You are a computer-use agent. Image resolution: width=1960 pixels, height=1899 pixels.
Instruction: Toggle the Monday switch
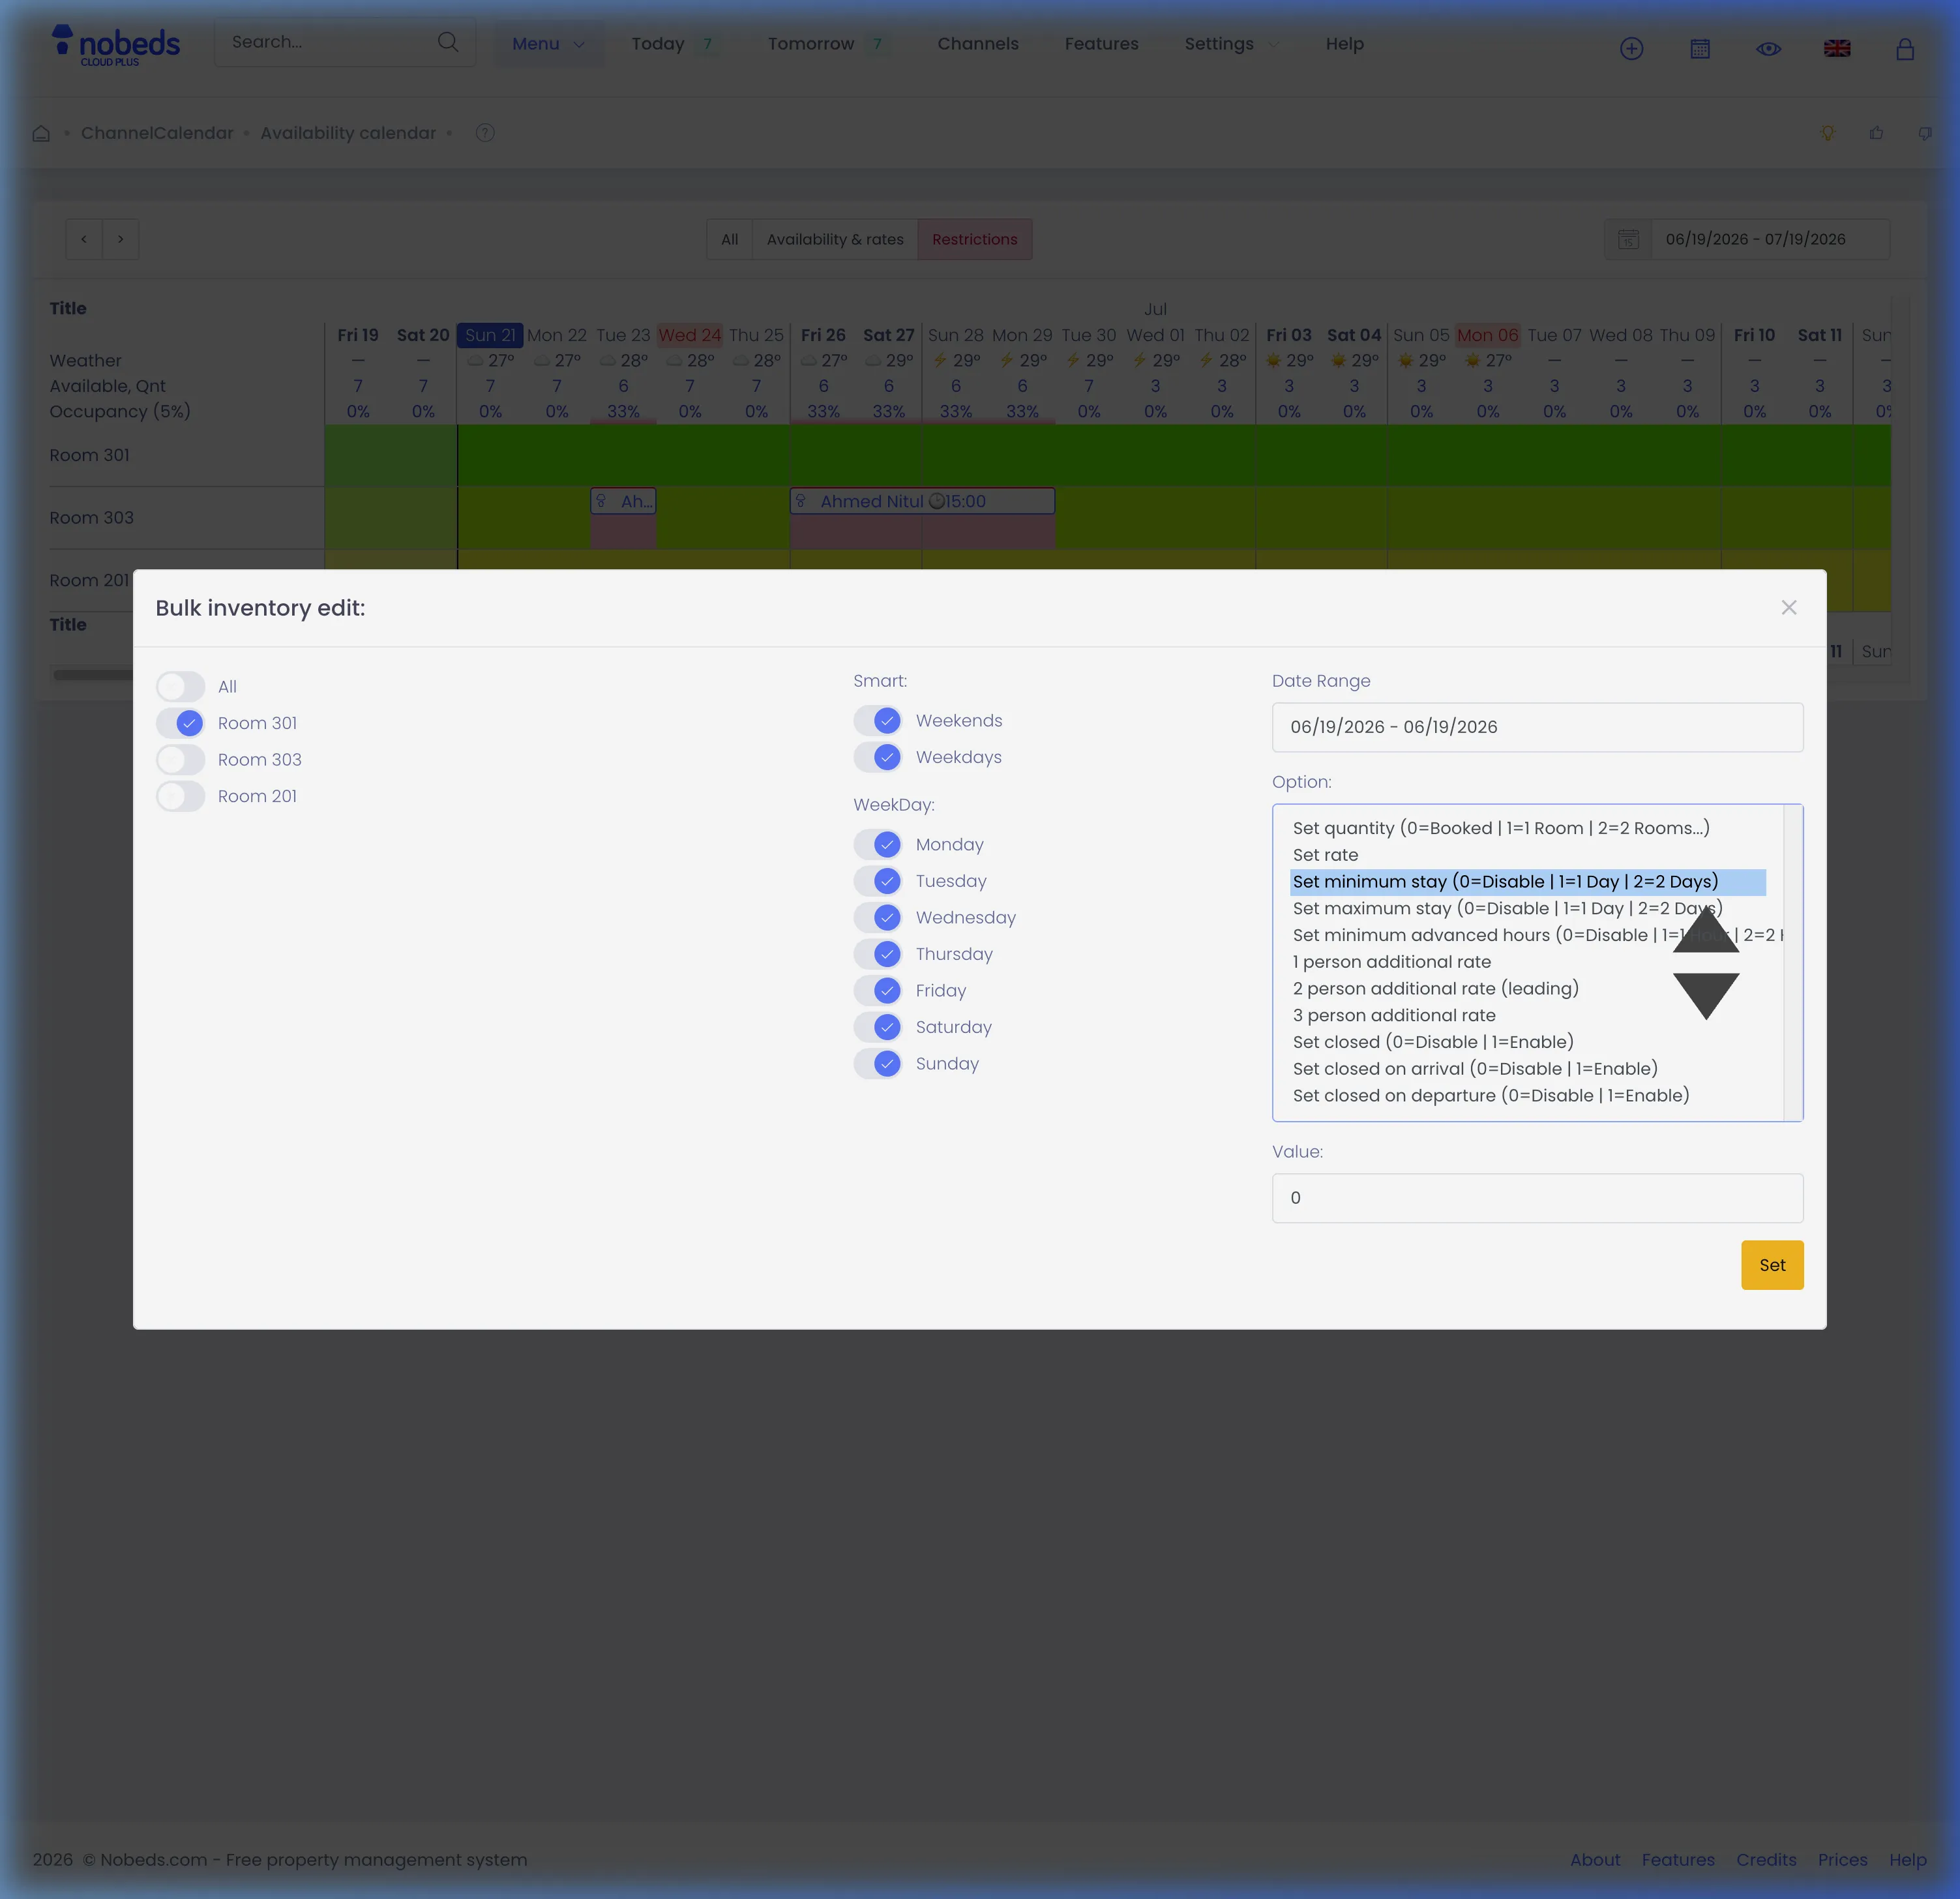click(x=878, y=845)
